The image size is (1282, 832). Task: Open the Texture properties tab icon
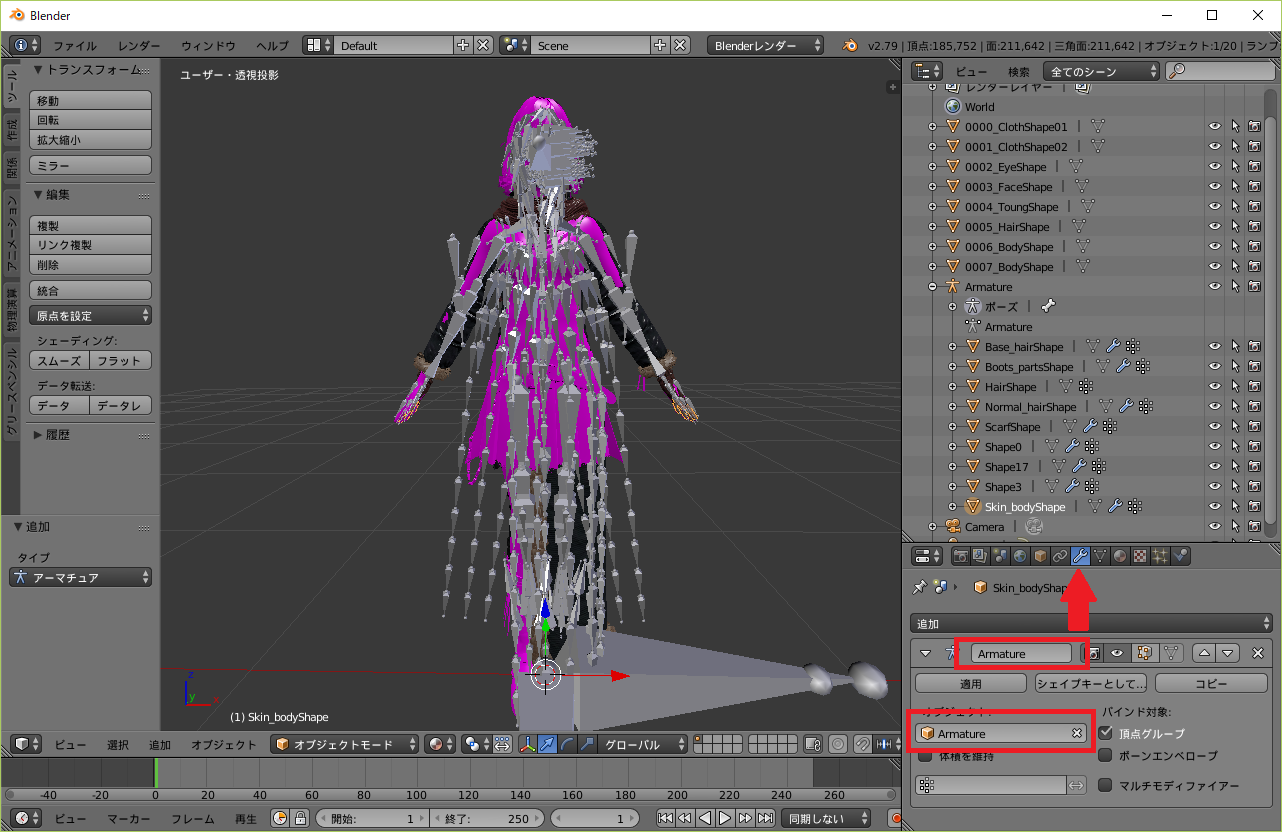point(1140,556)
